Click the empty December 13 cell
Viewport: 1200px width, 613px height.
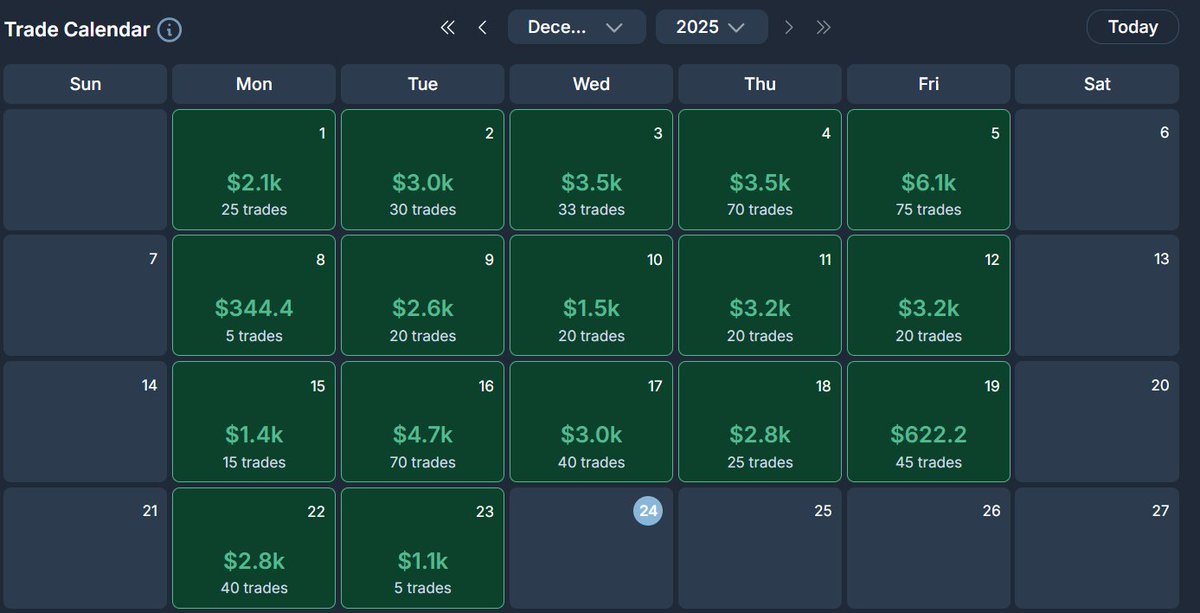(x=1097, y=296)
